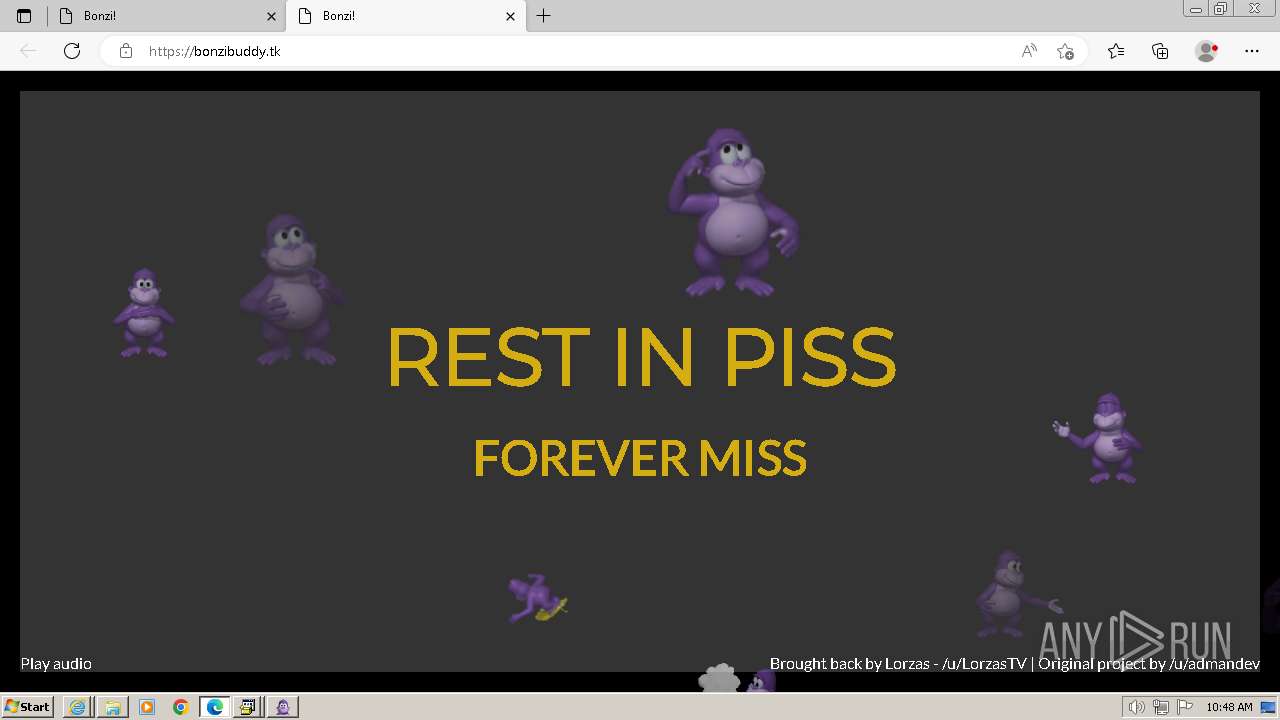Close the active Bonzi! tab
This screenshot has height=720, width=1280.
click(510, 16)
